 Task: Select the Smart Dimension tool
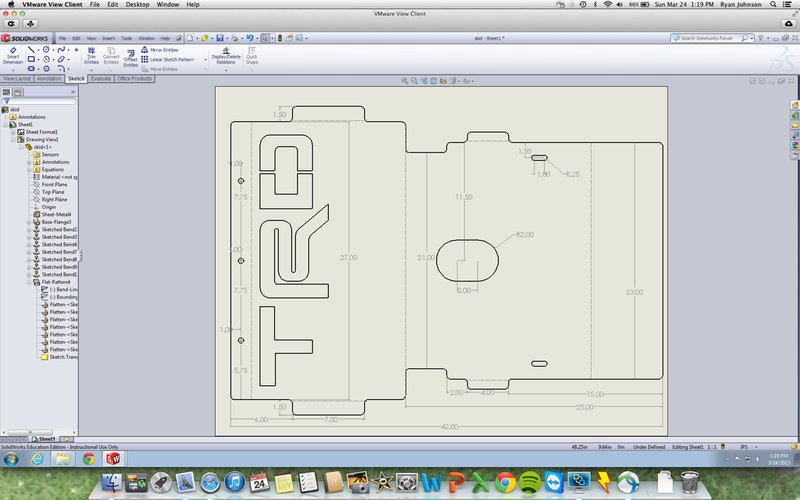click(13, 56)
